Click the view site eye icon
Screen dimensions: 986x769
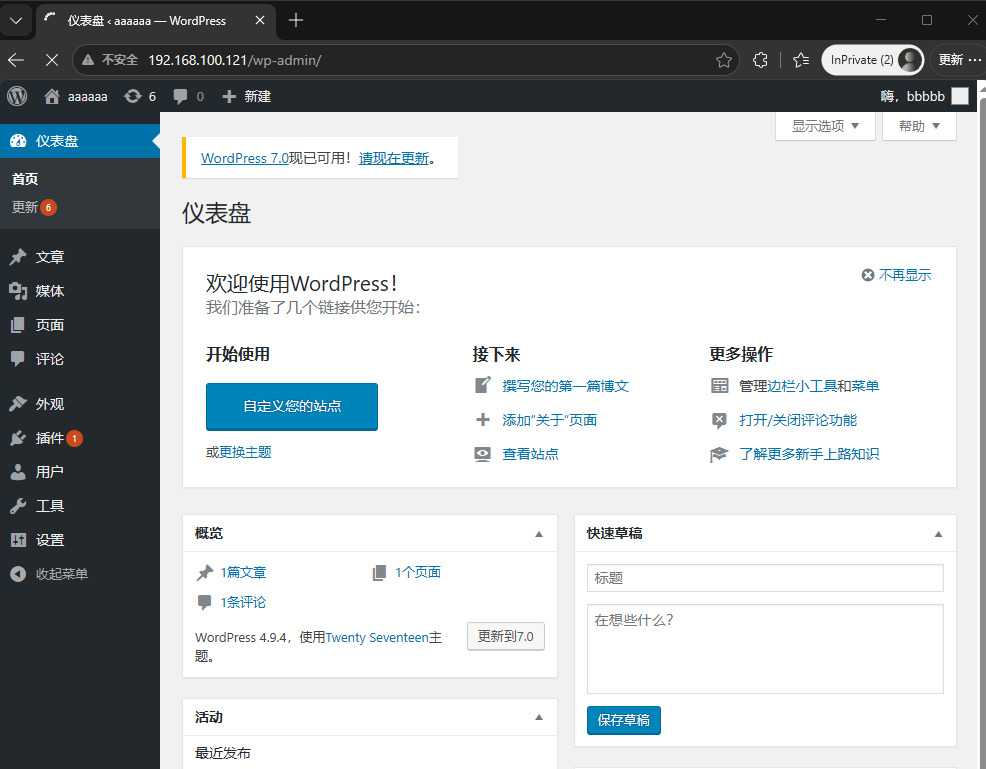pos(482,454)
